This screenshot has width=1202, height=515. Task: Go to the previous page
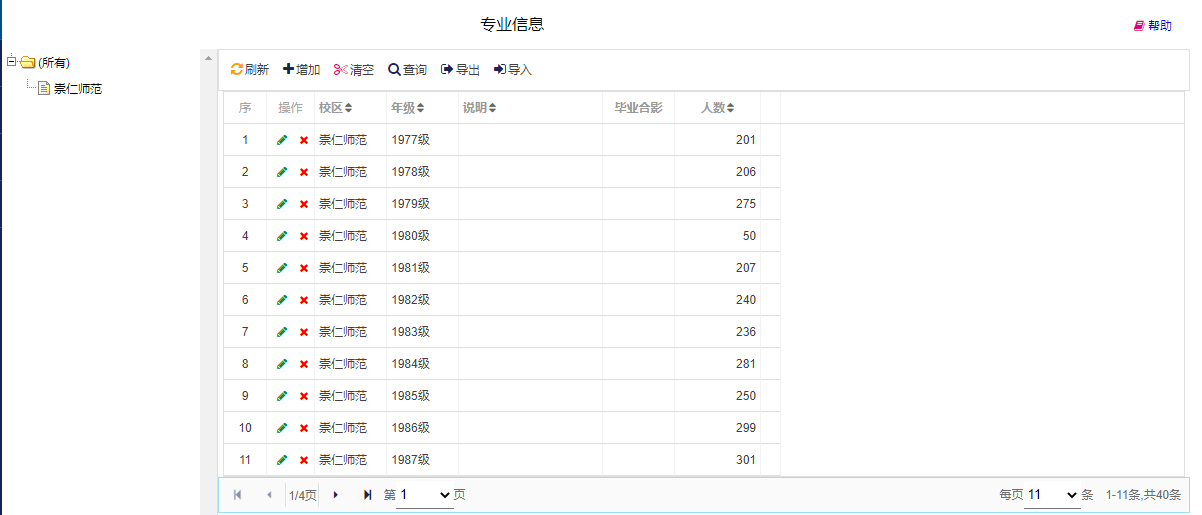pos(268,495)
